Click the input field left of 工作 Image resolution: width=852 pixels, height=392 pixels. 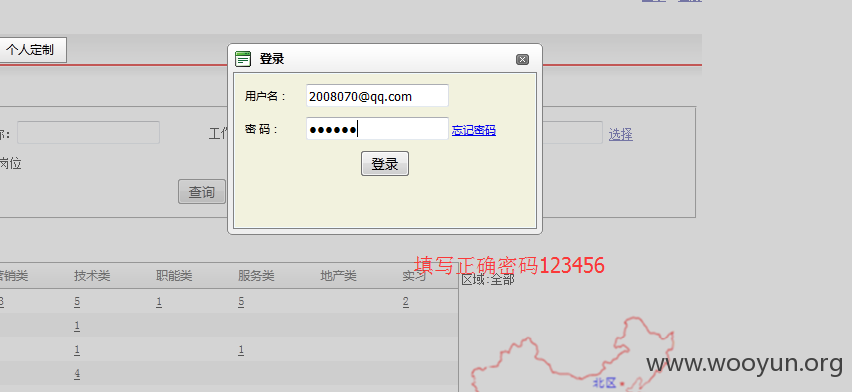[89, 133]
